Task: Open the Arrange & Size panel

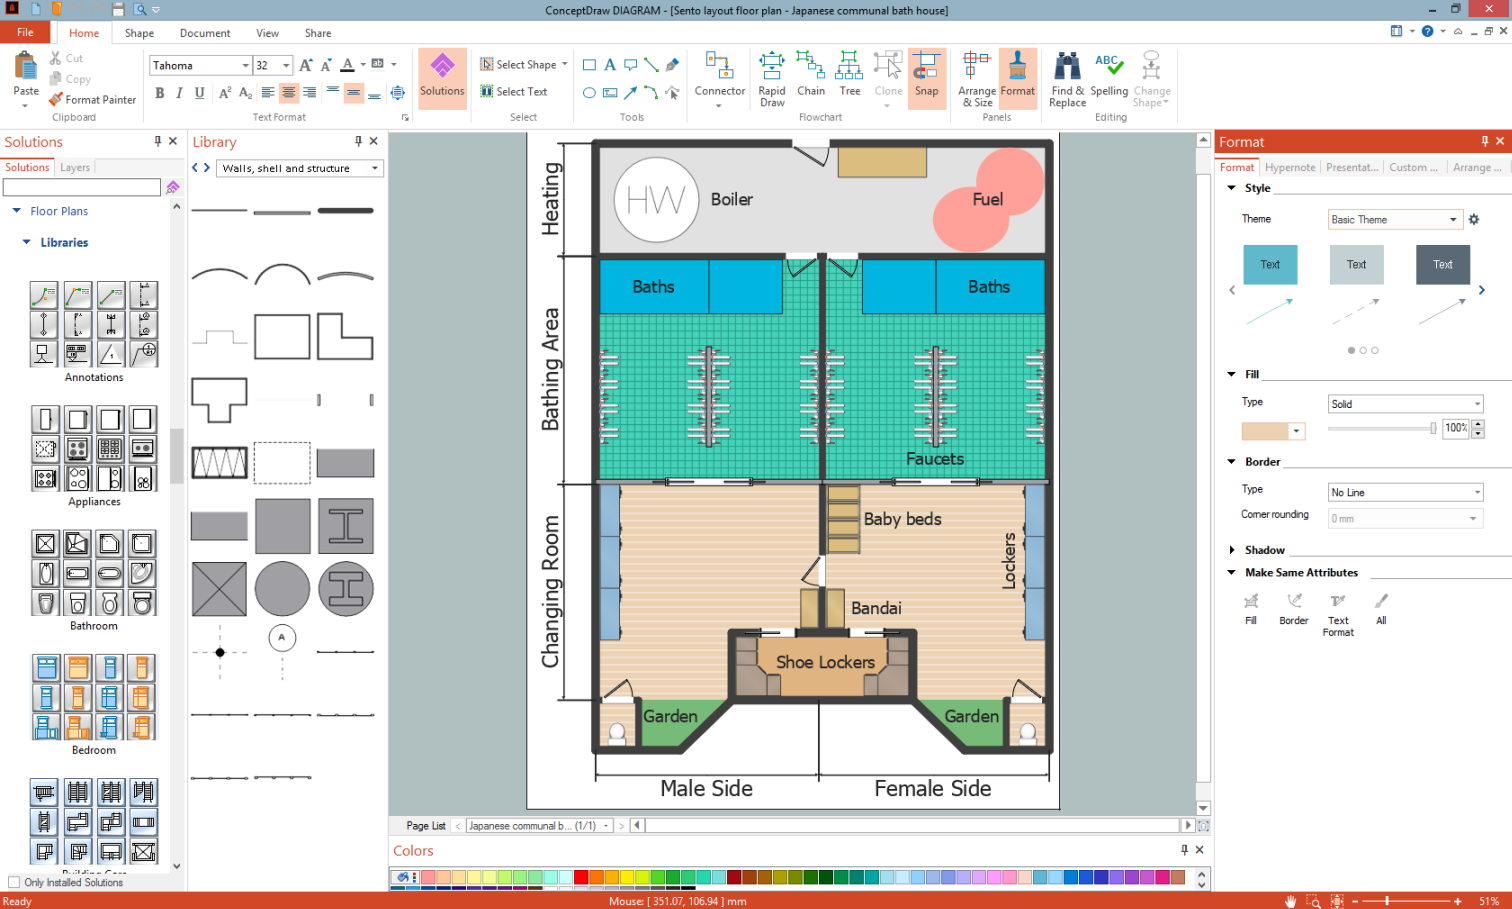Action: coord(977,77)
